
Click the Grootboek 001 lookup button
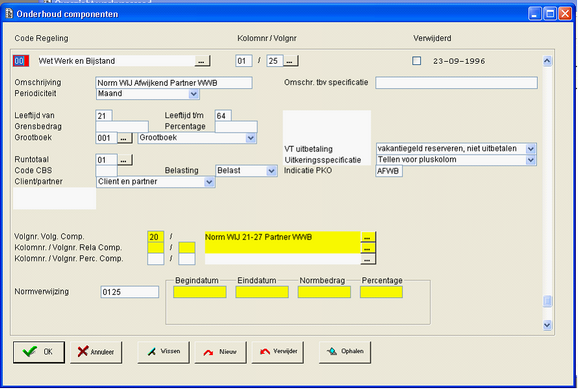coord(125,138)
